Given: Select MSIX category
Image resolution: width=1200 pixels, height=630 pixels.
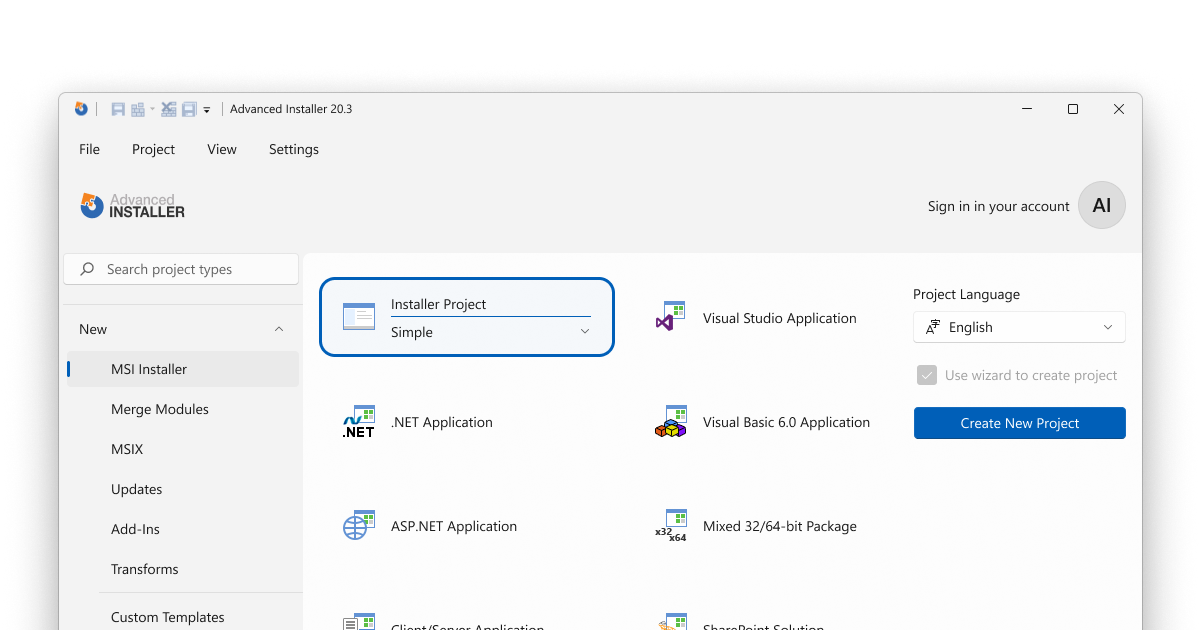Looking at the screenshot, I should pyautogui.click(x=183, y=449).
